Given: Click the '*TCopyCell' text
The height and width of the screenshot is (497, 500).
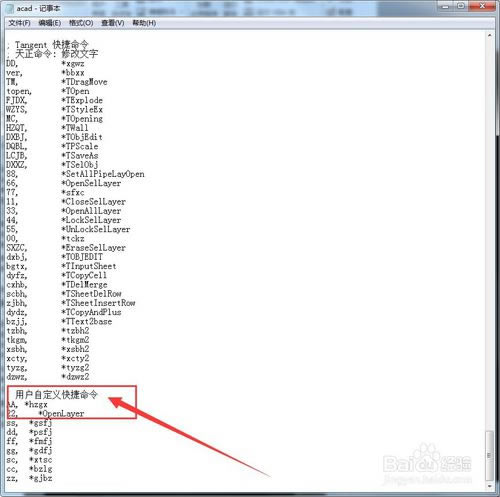Looking at the screenshot, I should click(84, 275).
